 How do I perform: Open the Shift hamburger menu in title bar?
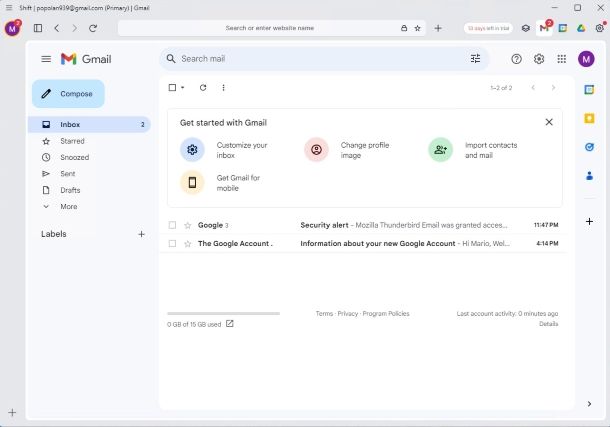pos(9,7)
